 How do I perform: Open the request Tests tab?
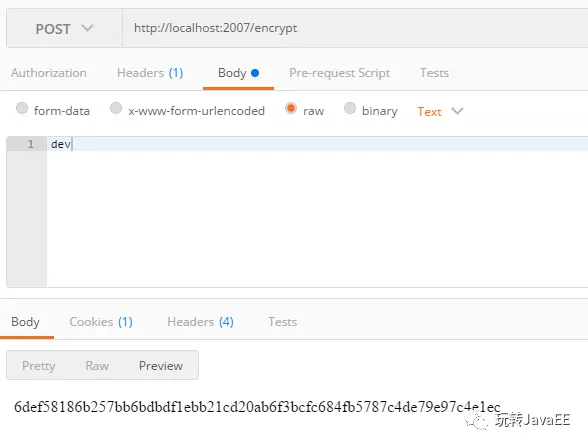tap(434, 73)
